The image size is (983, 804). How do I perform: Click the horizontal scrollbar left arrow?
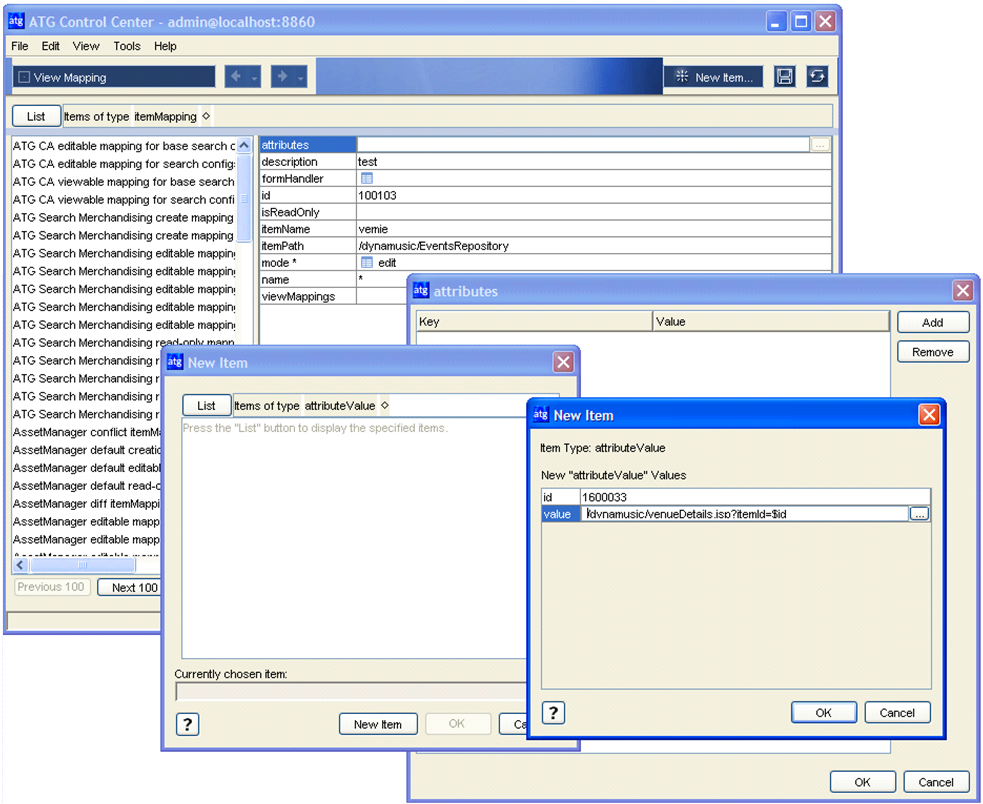[x=19, y=565]
